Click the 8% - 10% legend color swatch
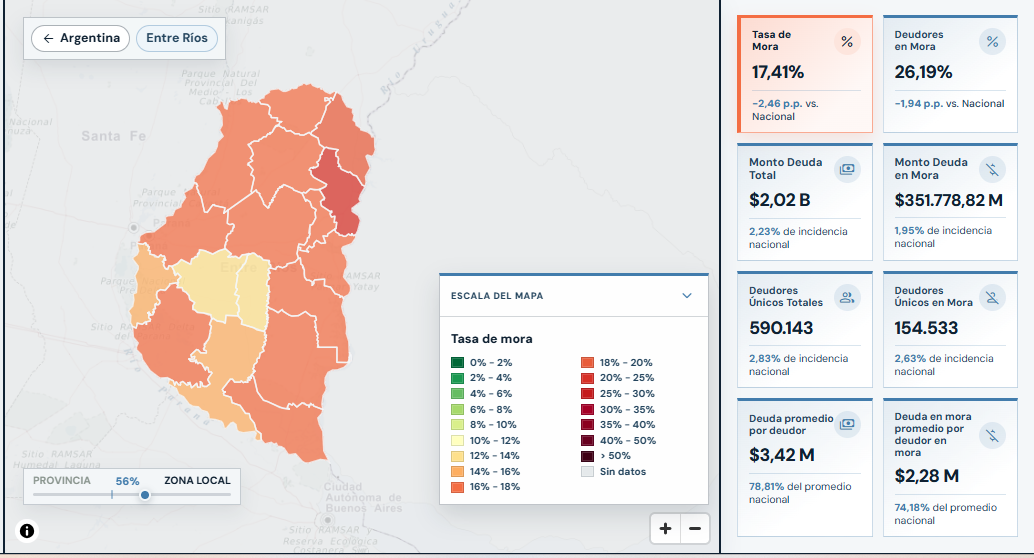 tap(458, 425)
